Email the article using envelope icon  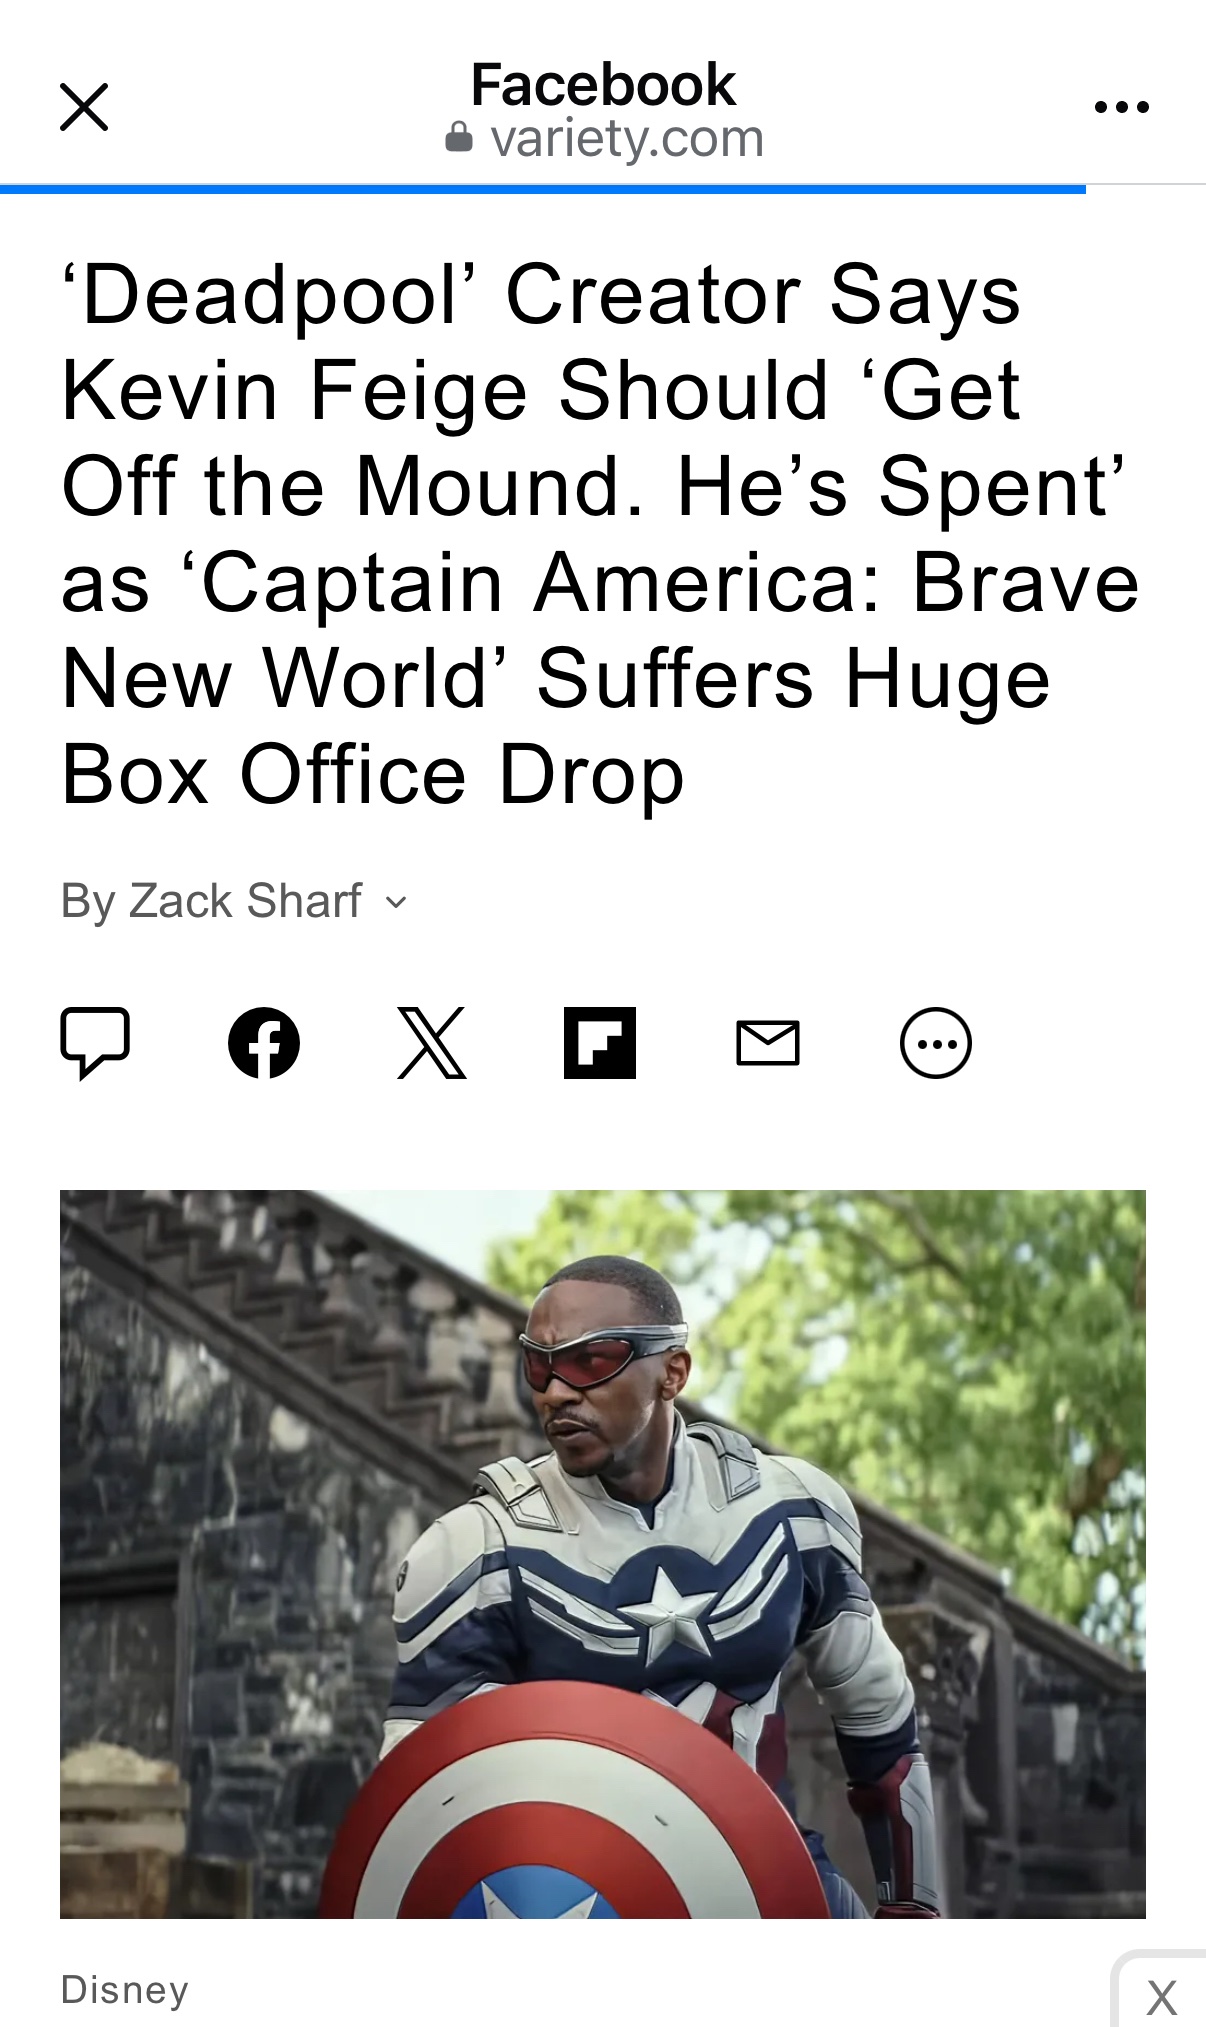pos(768,1043)
